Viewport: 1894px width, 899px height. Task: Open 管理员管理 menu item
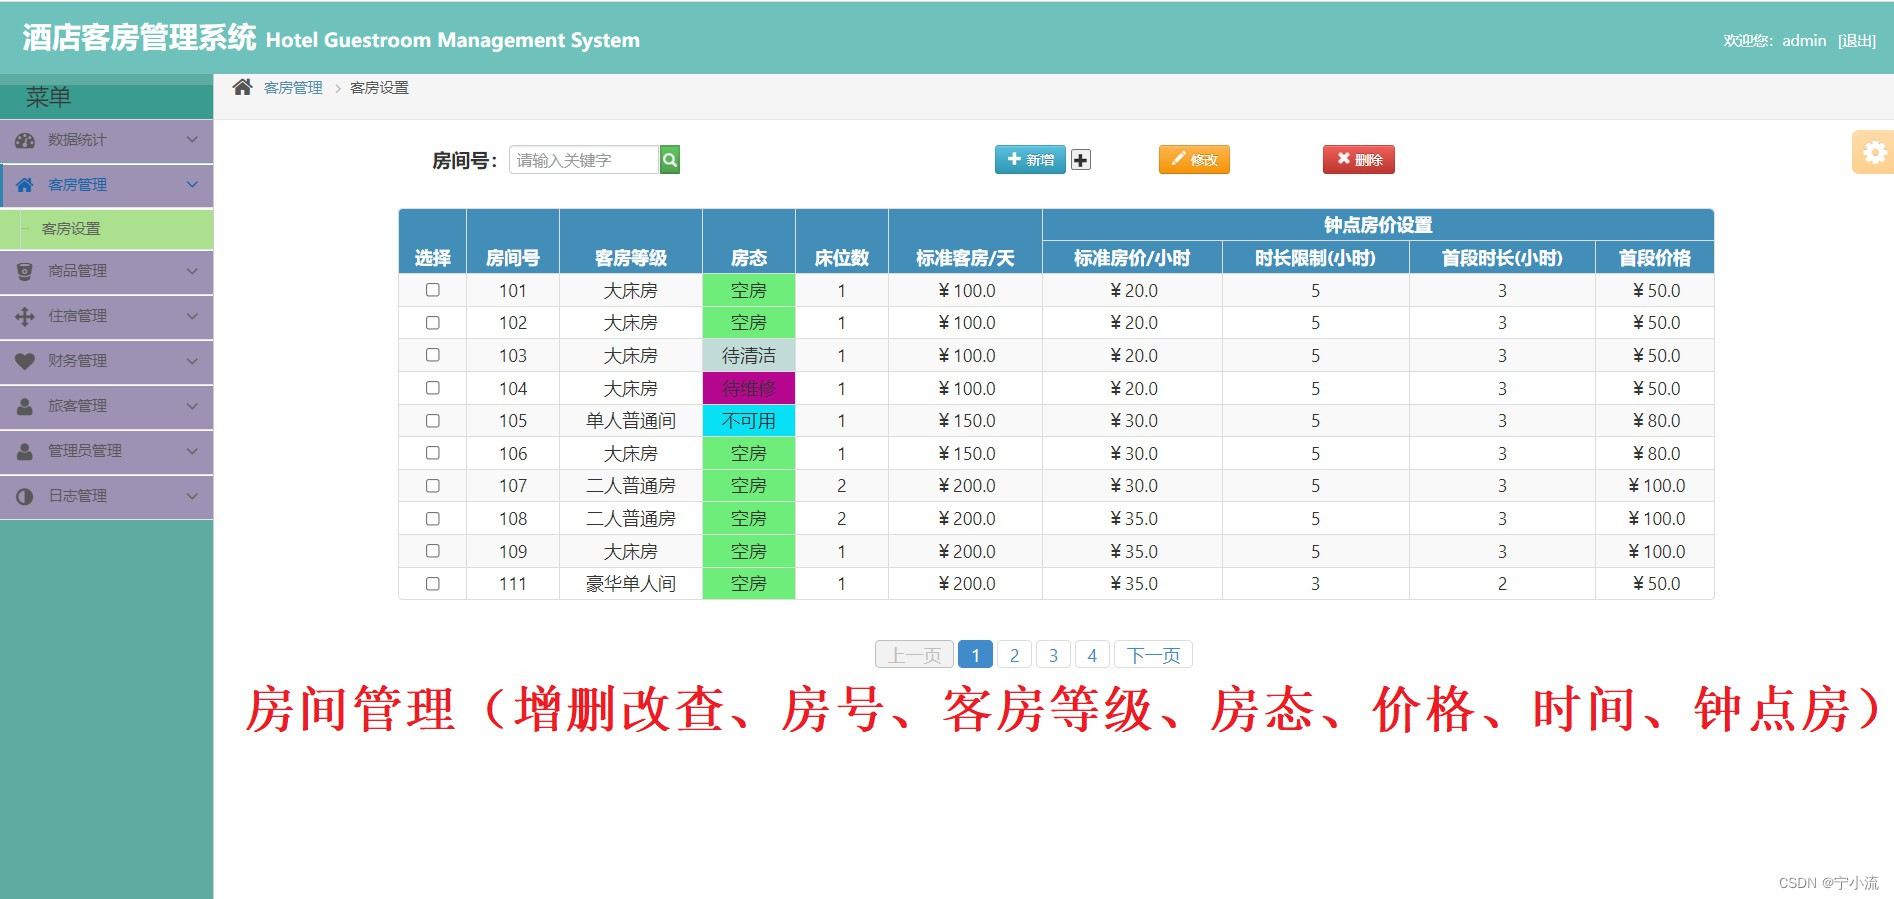point(106,451)
